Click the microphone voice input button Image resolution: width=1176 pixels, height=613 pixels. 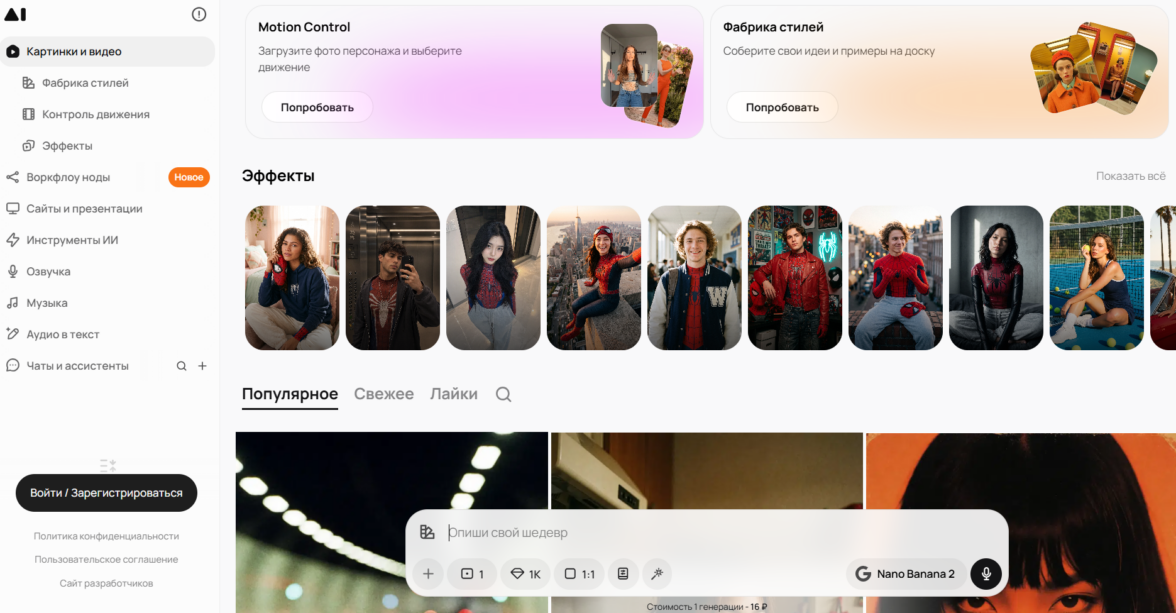pos(986,574)
